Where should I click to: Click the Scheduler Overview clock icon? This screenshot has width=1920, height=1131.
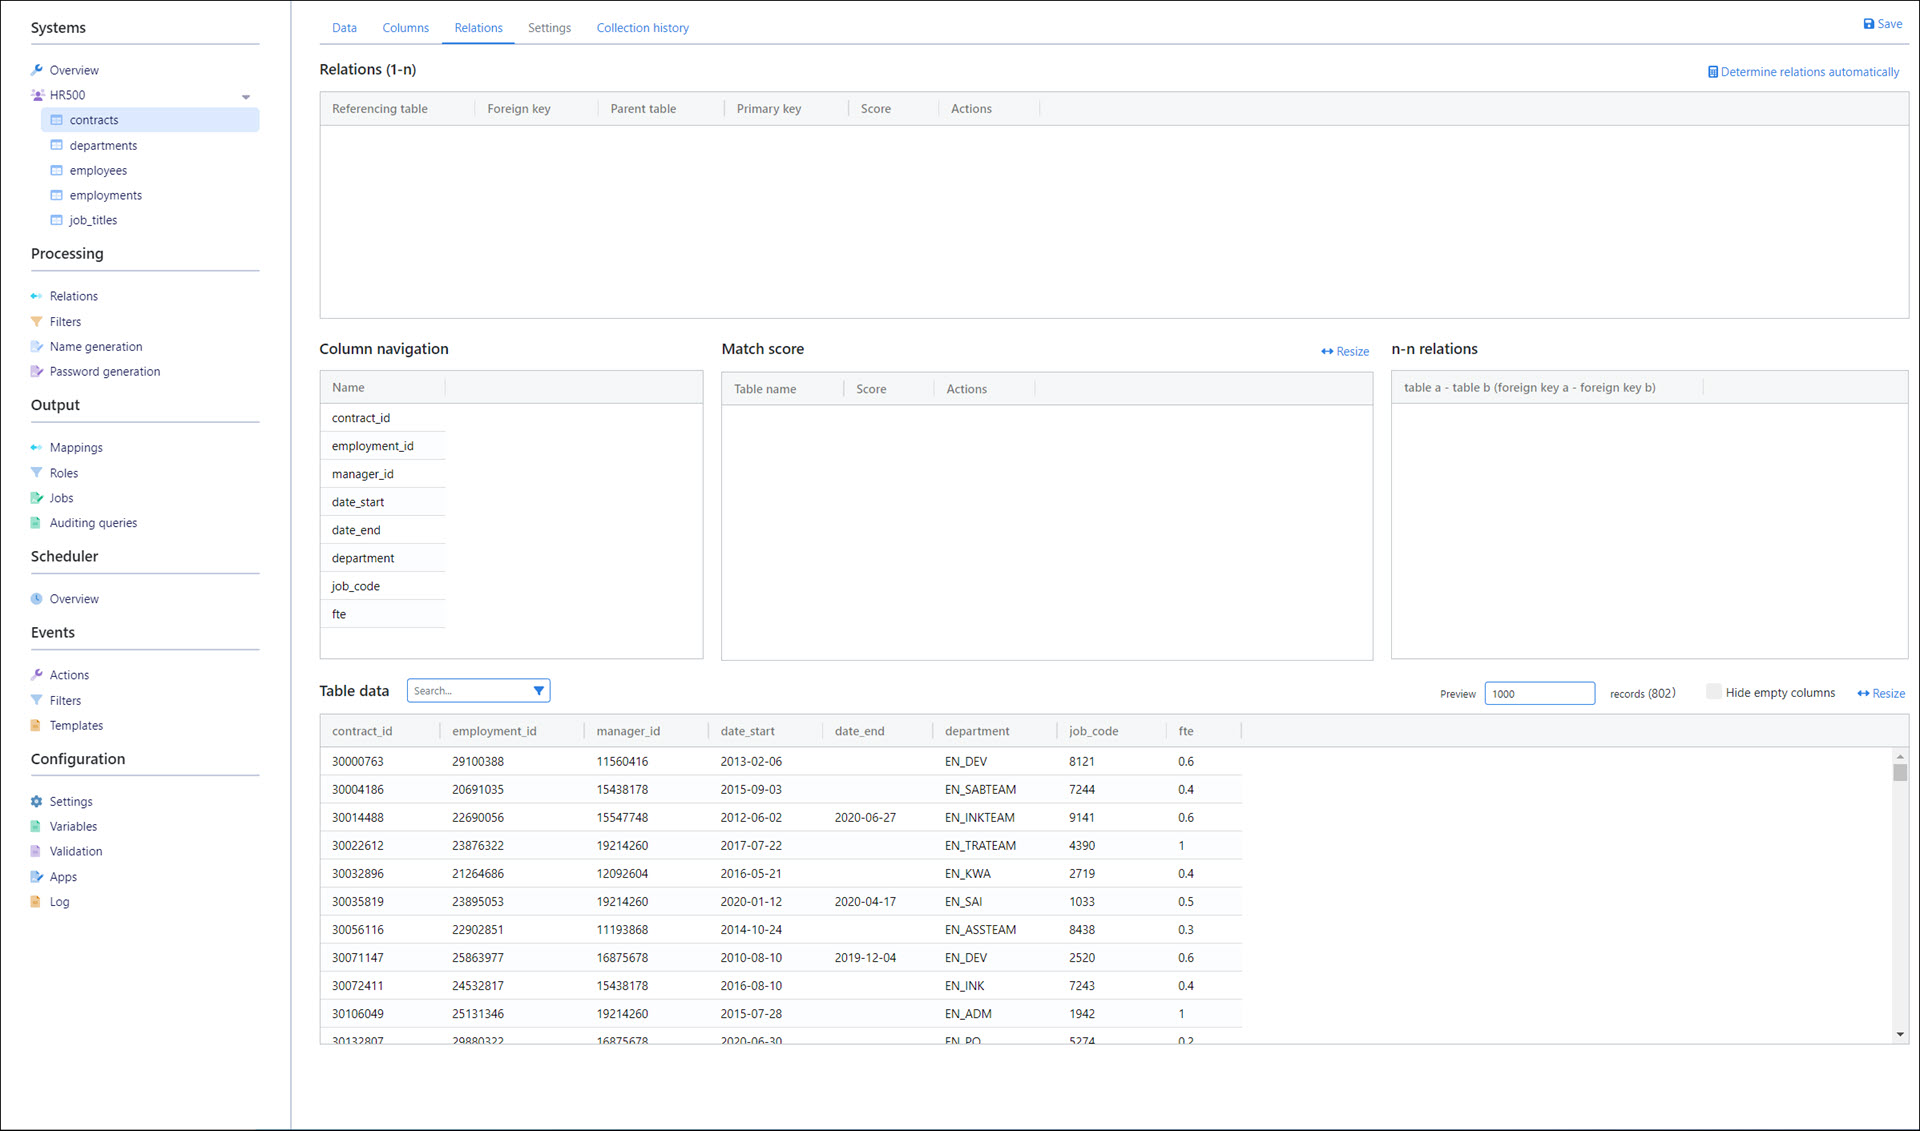pos(37,598)
